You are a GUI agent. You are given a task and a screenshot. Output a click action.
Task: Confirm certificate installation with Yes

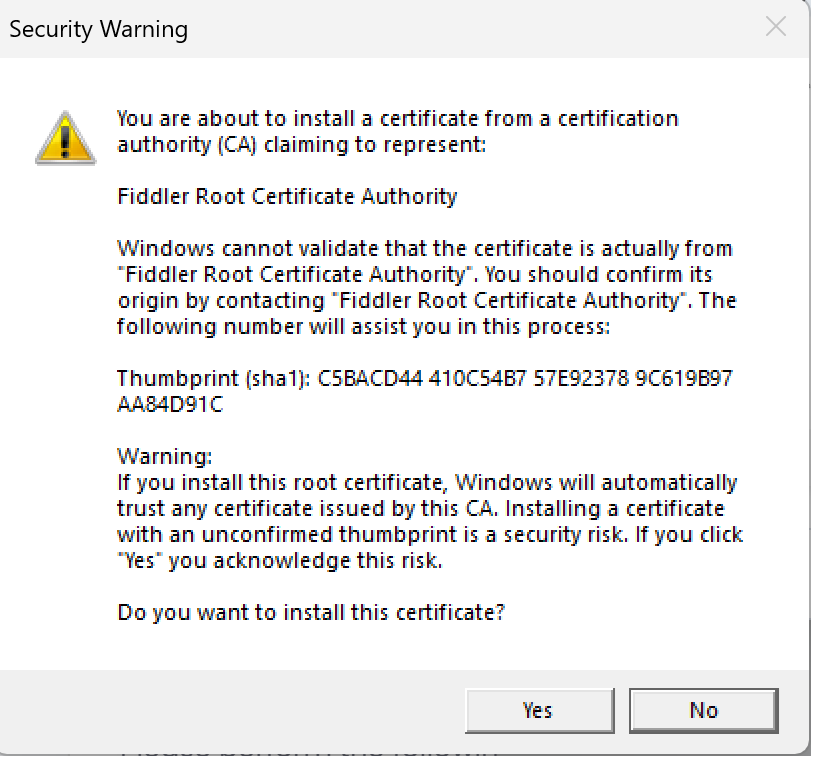tap(540, 710)
